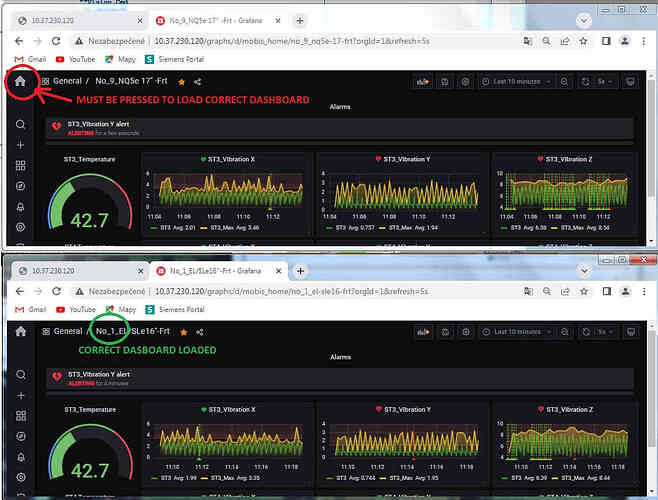
Task: Open dashboard settings gear in top window
Action: (465, 82)
